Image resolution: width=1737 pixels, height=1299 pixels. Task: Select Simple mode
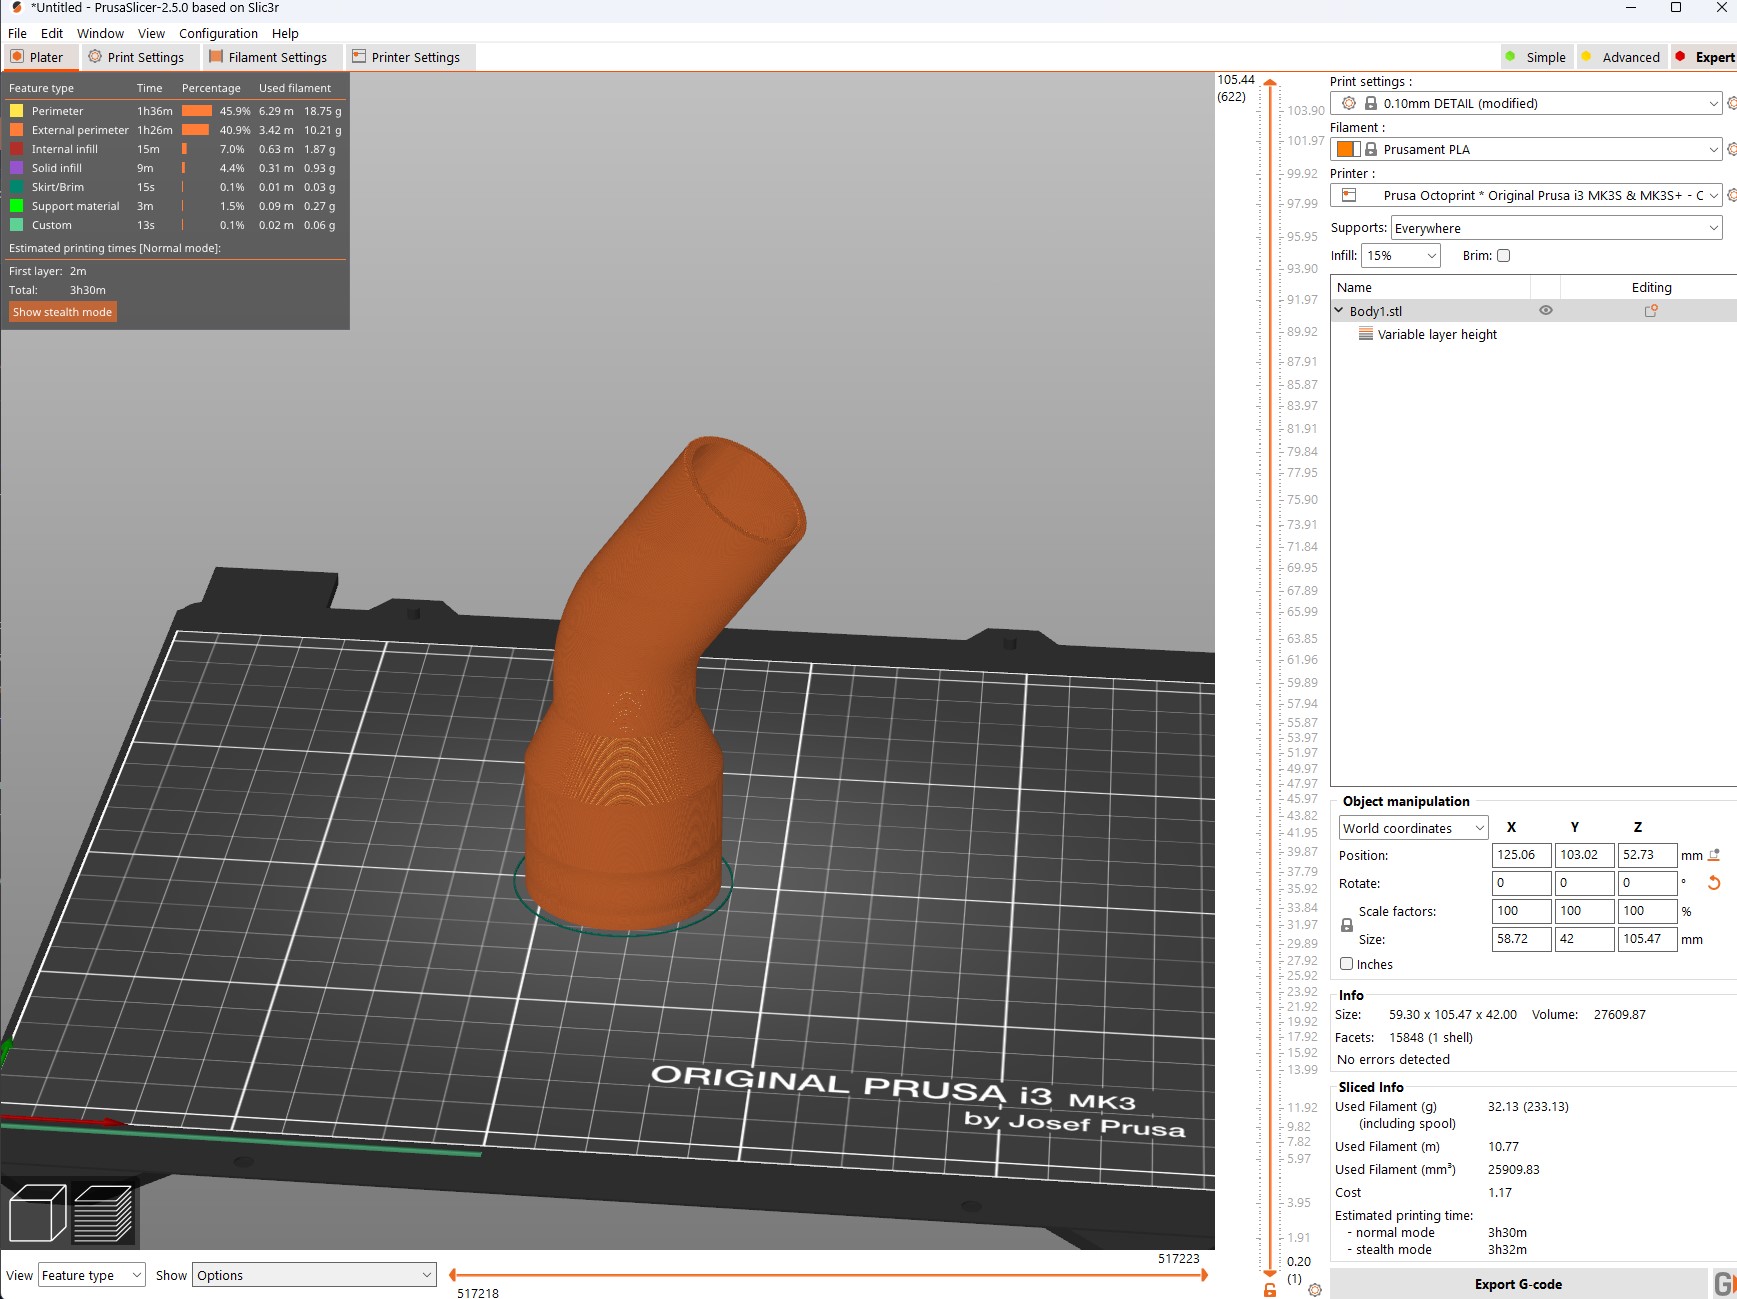pos(1535,57)
